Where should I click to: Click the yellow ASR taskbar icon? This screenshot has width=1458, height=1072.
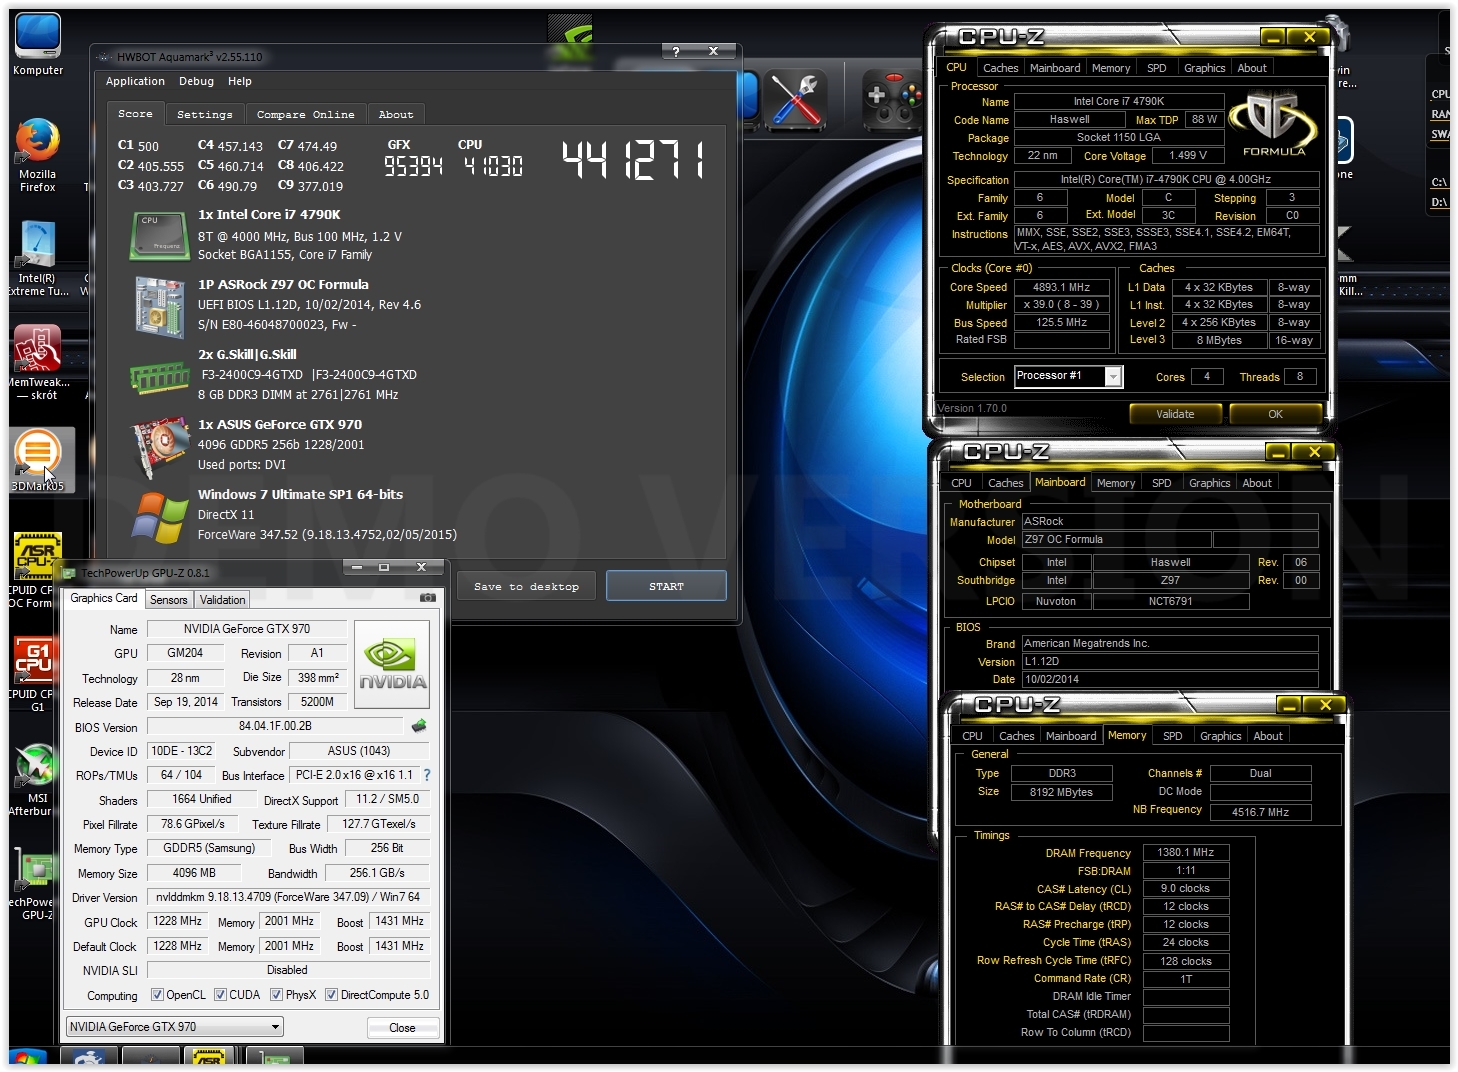point(208,1056)
